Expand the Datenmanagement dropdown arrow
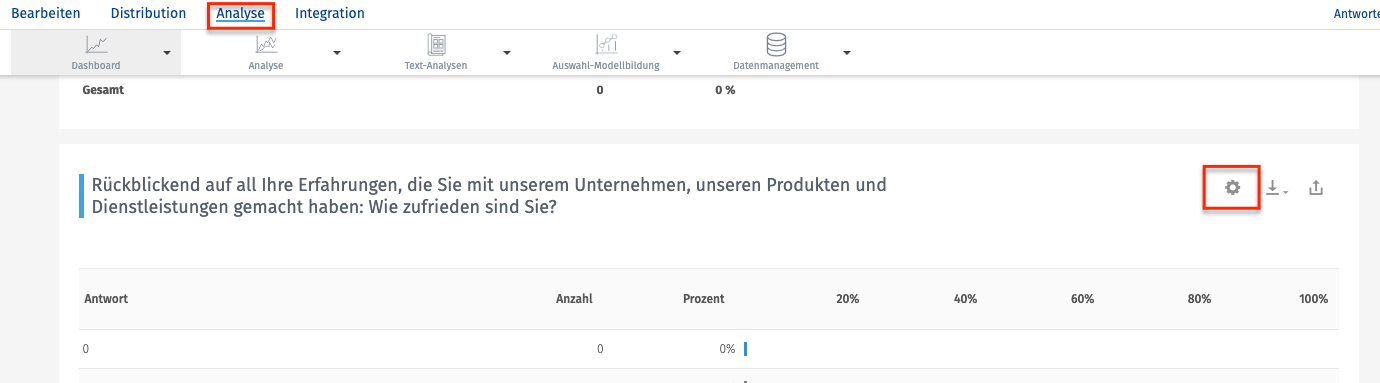Viewport: 1380px width, 383px height. (847, 53)
